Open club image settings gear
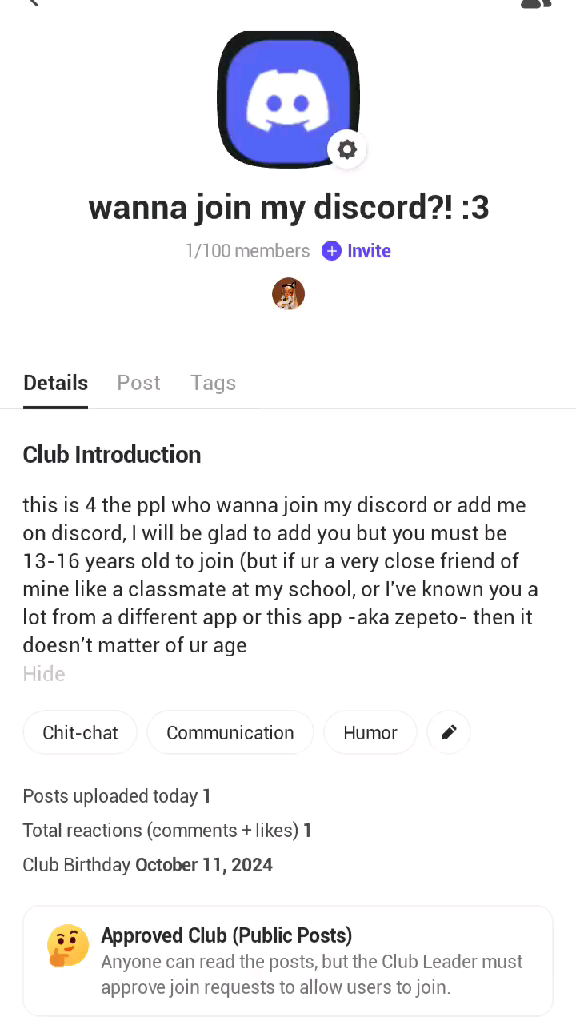The height and width of the screenshot is (1024, 576). 347,150
